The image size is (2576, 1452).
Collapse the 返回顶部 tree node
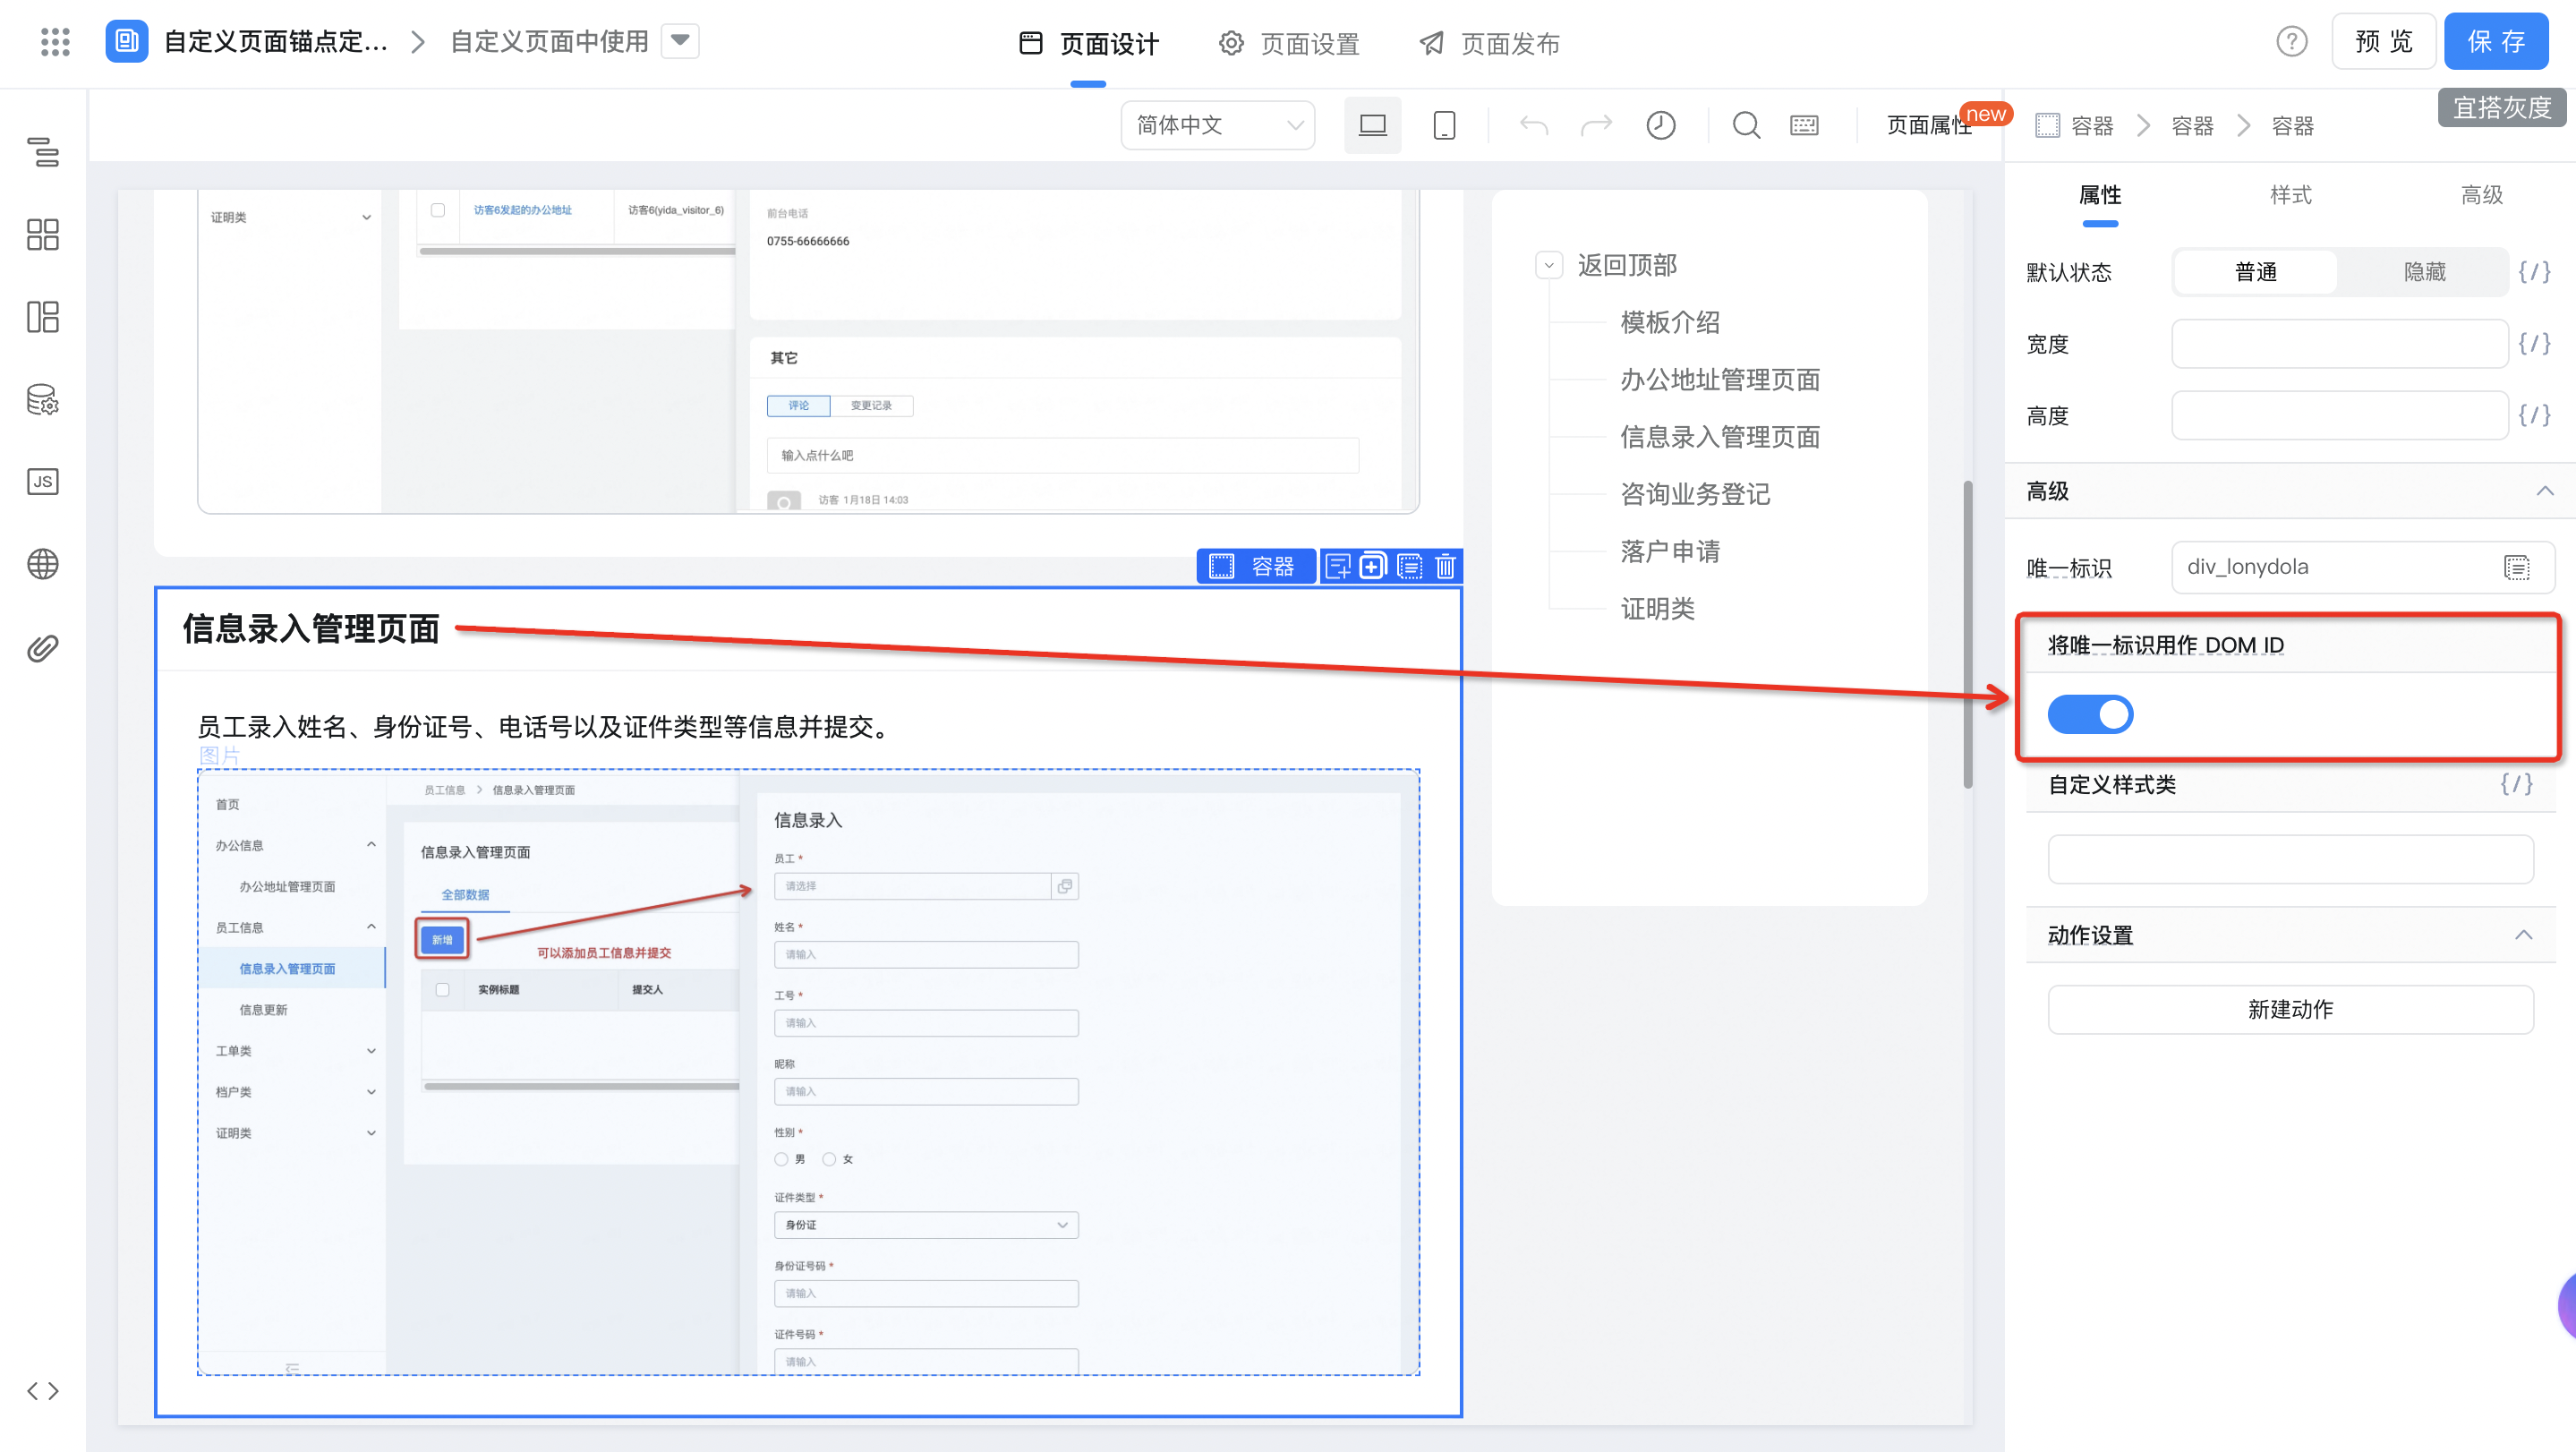tap(1549, 265)
